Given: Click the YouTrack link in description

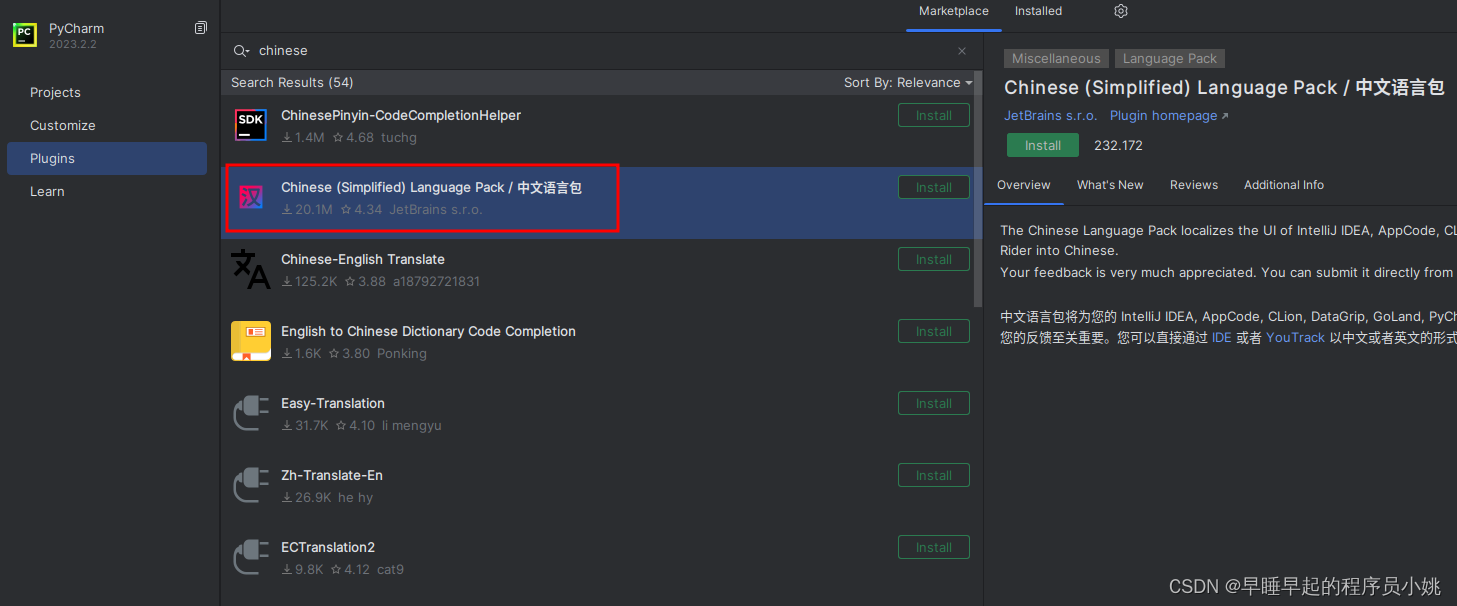Looking at the screenshot, I should pos(1295,338).
